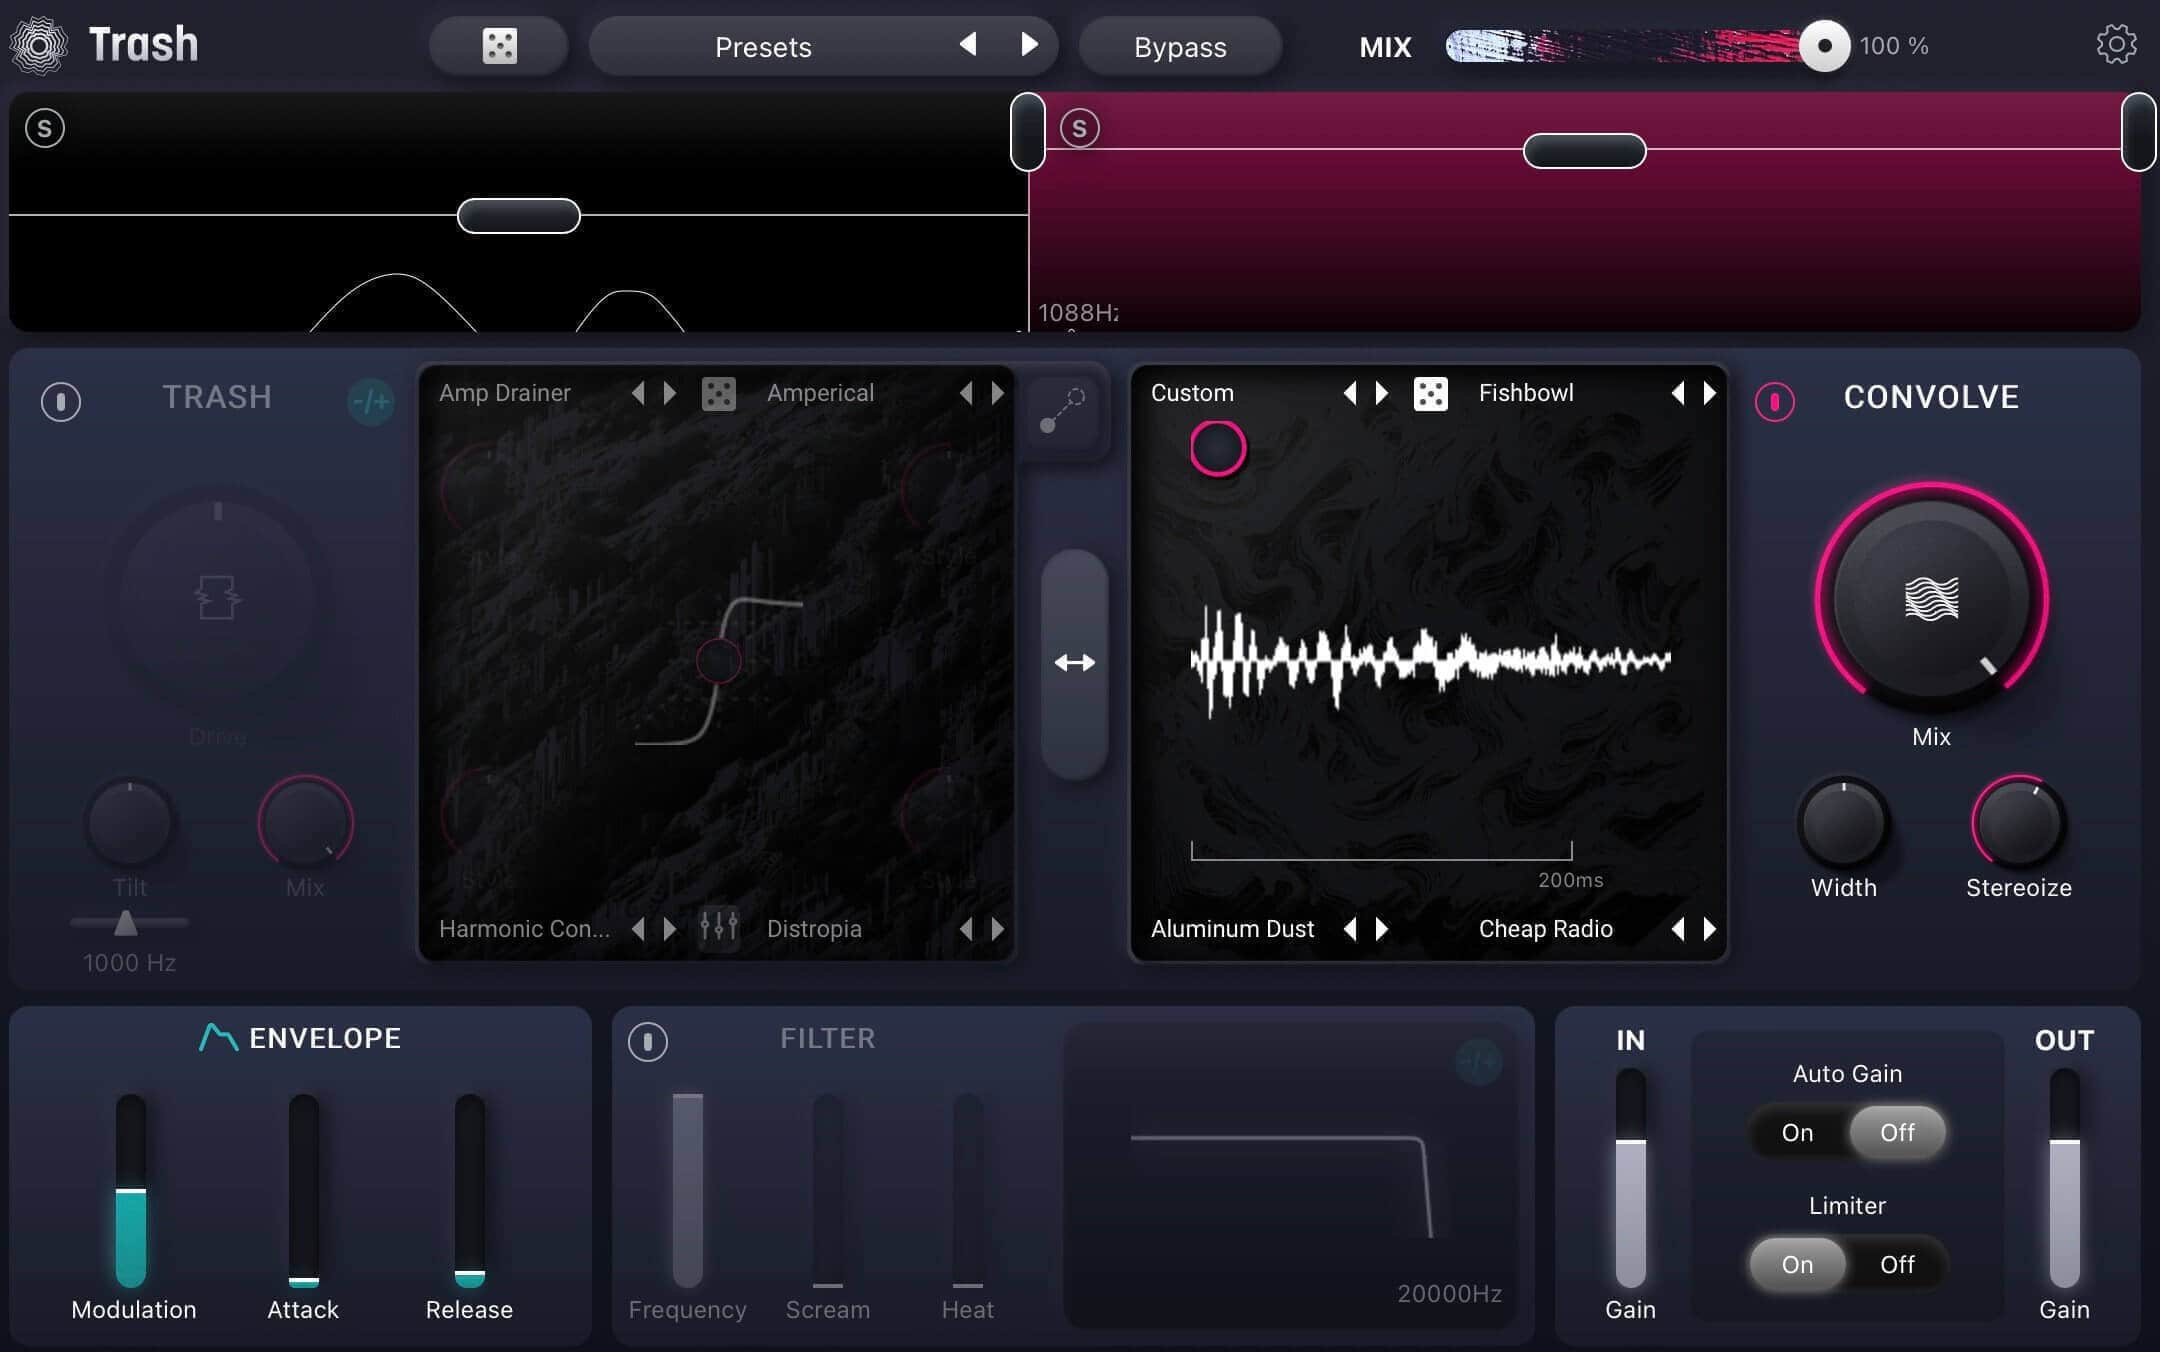
Task: Click the Bypass button
Action: [1180, 46]
